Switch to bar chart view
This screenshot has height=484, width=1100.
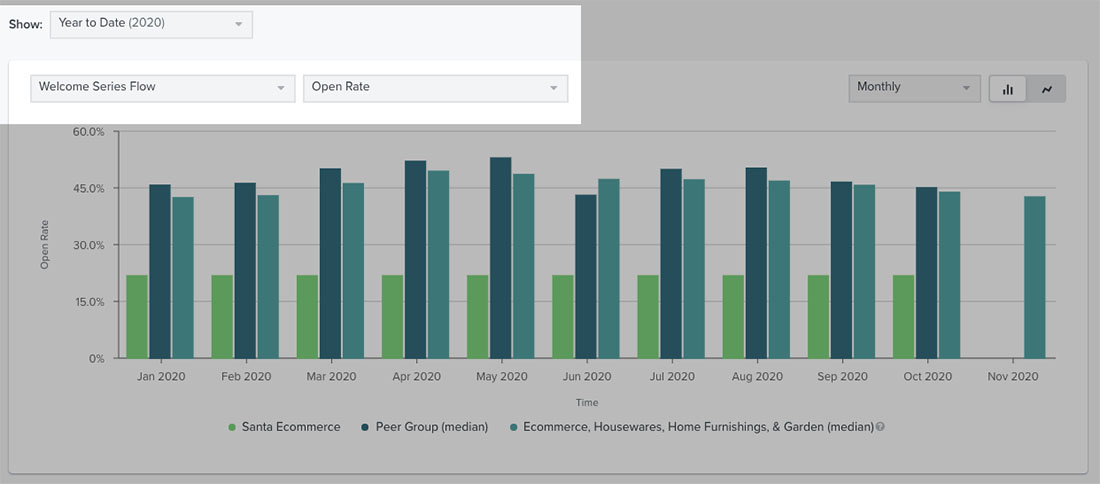pyautogui.click(x=1008, y=89)
